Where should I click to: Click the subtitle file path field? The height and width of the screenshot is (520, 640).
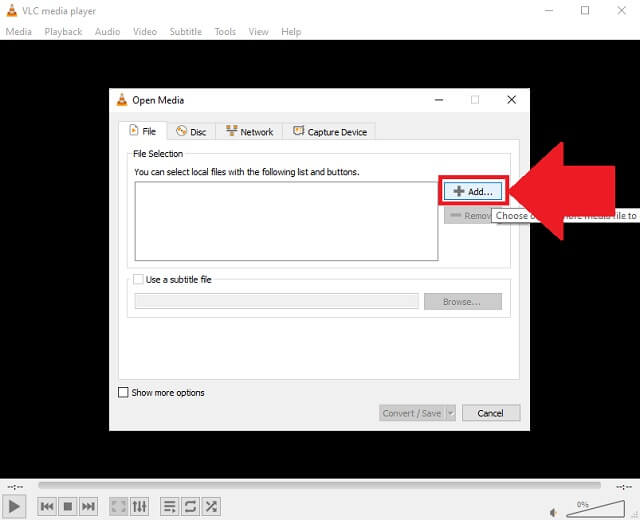pos(276,301)
